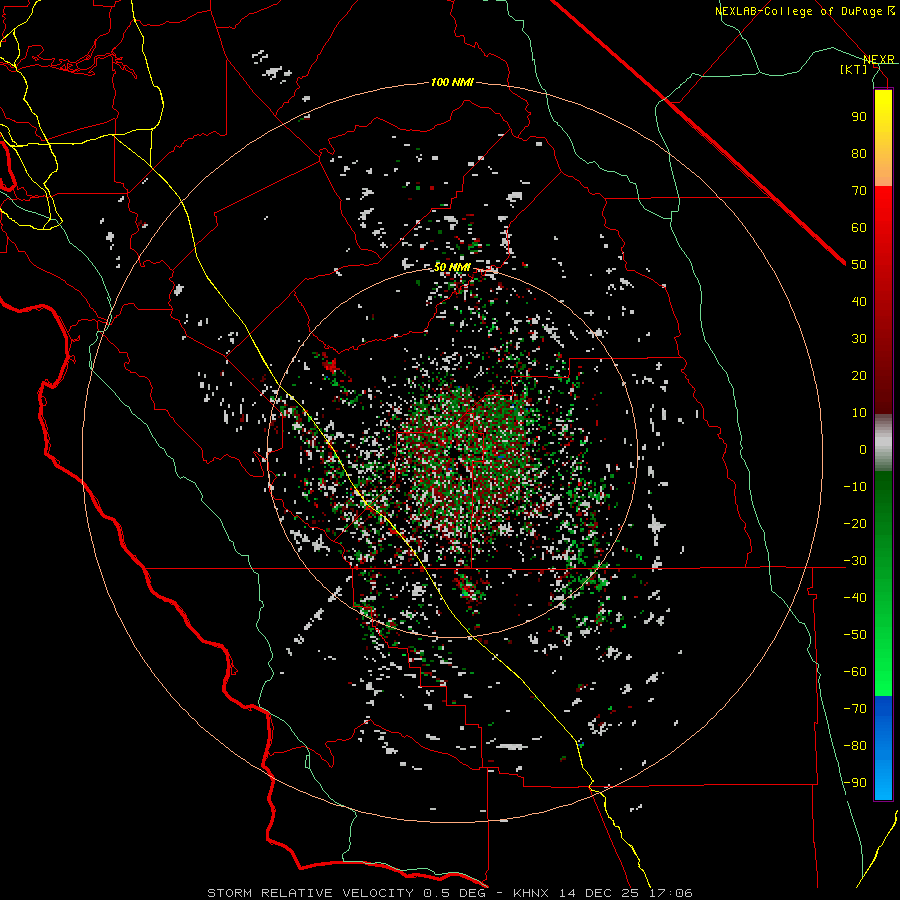Click the 80 value on the velocity scale
Image resolution: width=900 pixels, height=900 pixels.
(859, 153)
